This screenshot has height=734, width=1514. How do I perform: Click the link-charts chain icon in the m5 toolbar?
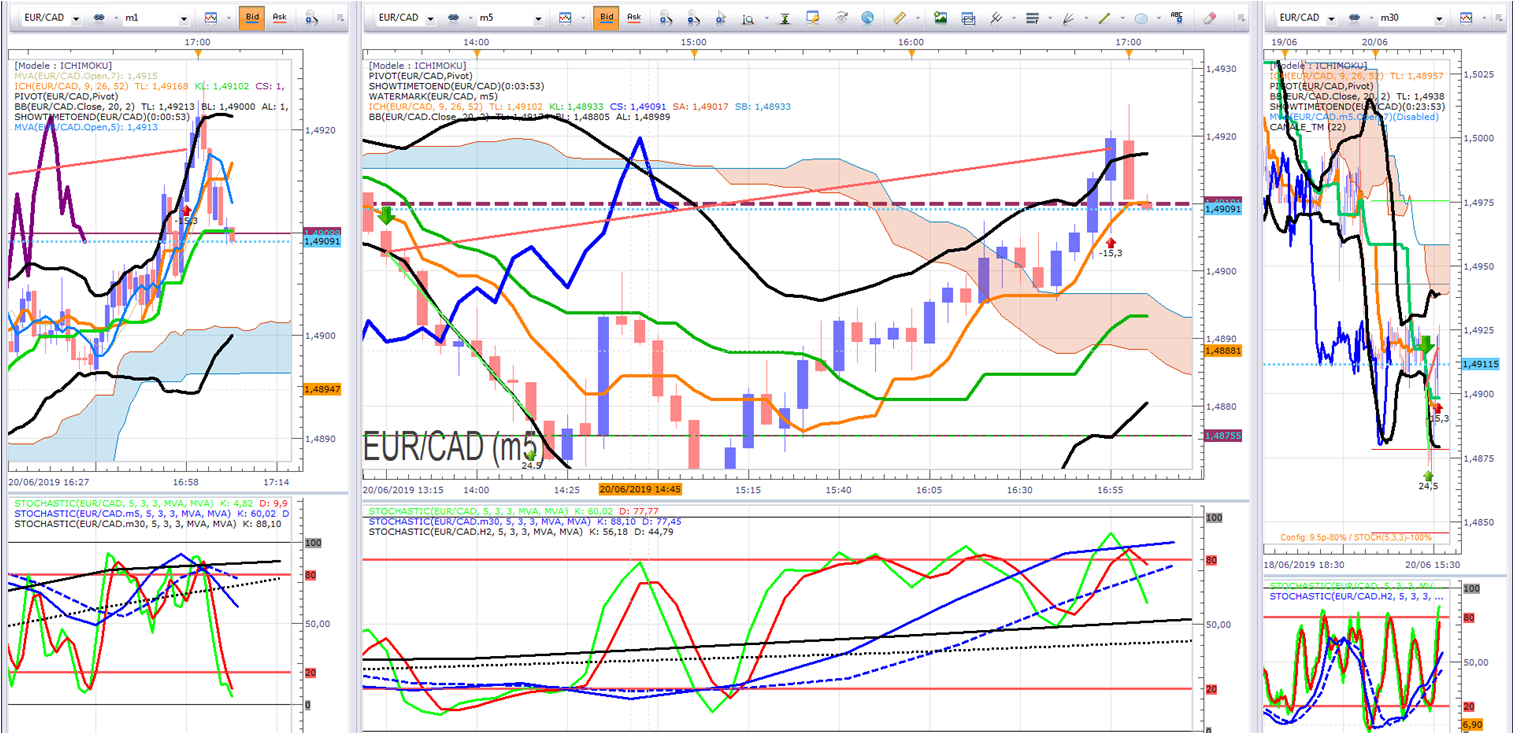pyautogui.click(x=455, y=18)
